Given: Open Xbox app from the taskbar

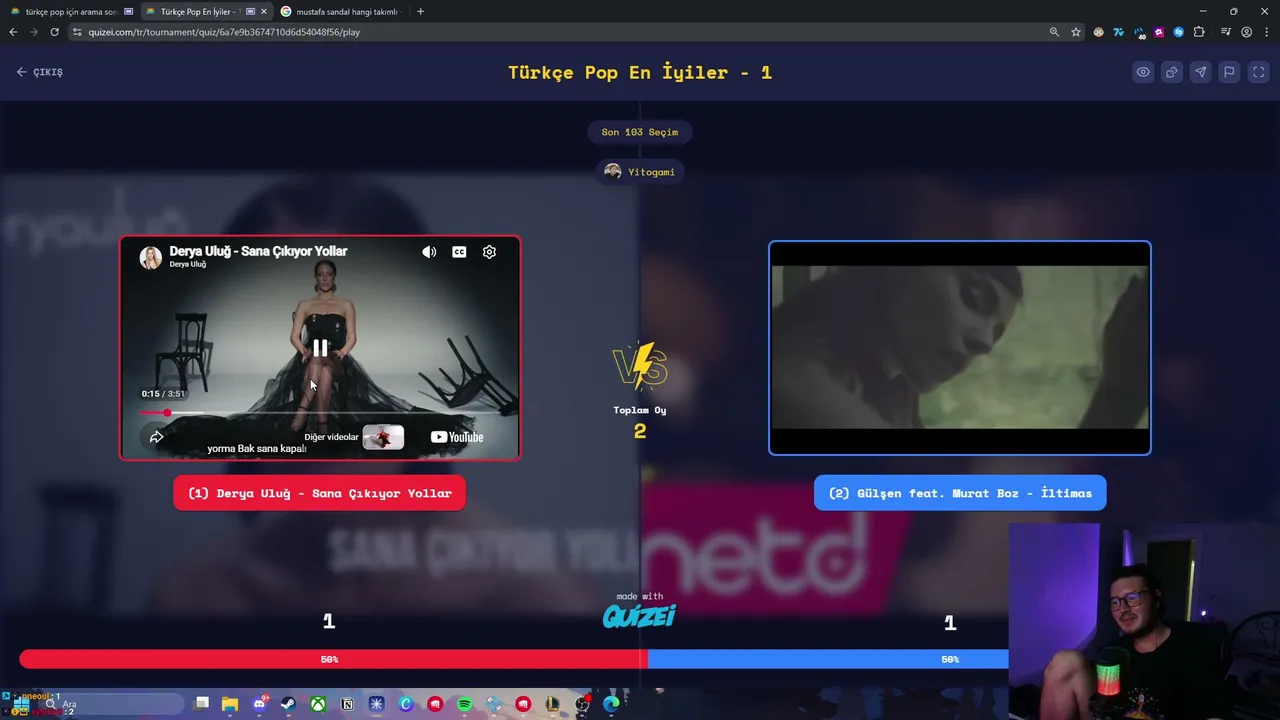Looking at the screenshot, I should pyautogui.click(x=318, y=704).
